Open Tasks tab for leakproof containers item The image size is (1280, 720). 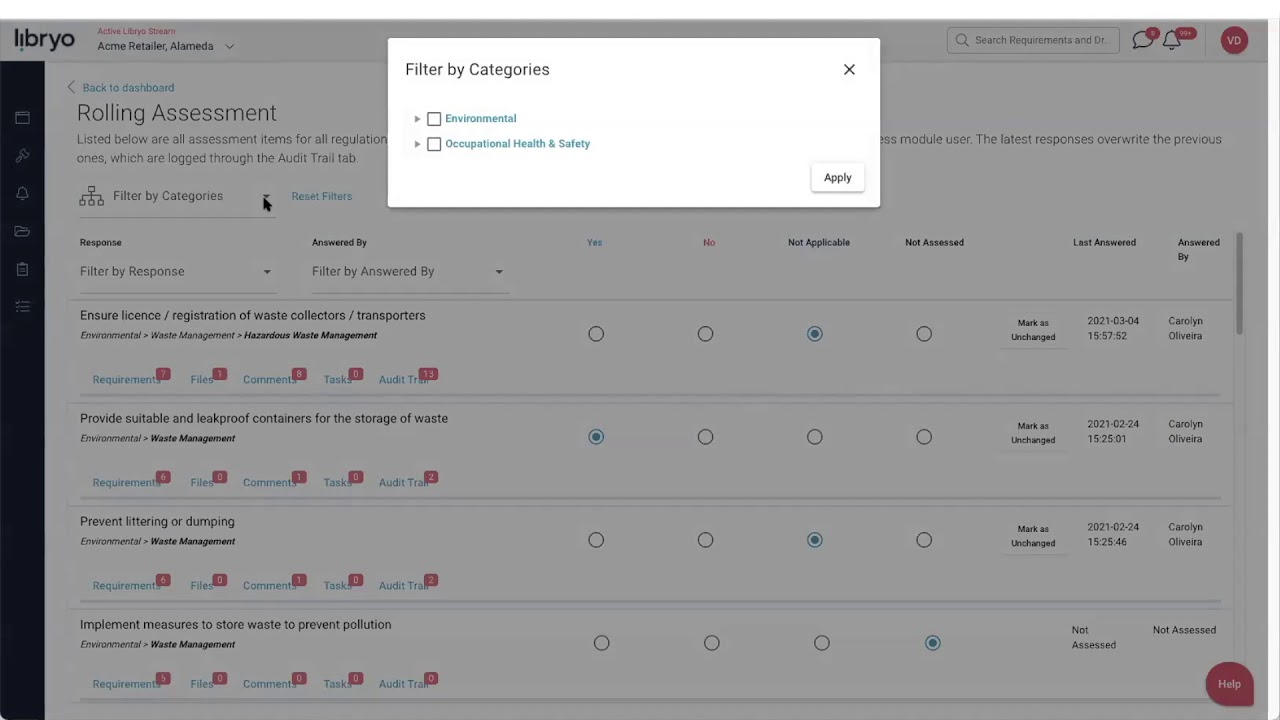338,482
